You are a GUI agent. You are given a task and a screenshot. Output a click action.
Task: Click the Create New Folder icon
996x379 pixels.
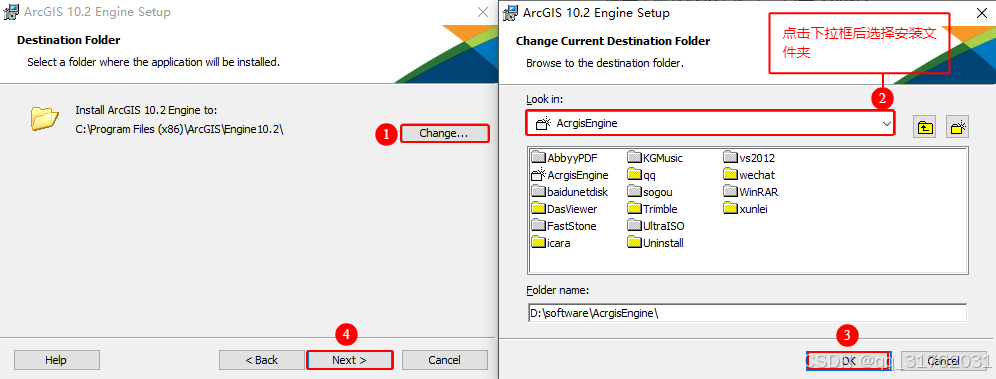coord(957,127)
